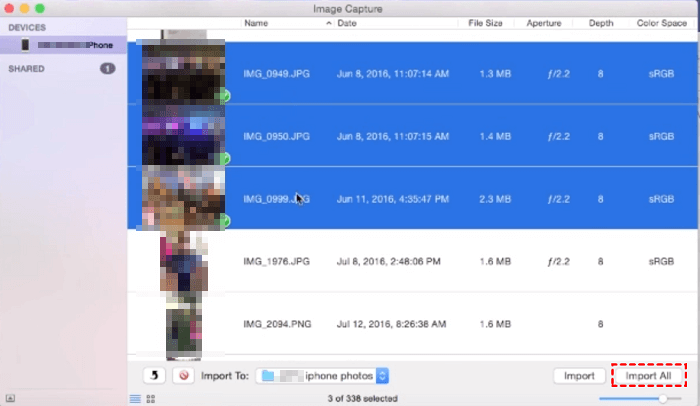The width and height of the screenshot is (700, 406).
Task: Click the 1.3 MB file size cell
Action: [495, 74]
